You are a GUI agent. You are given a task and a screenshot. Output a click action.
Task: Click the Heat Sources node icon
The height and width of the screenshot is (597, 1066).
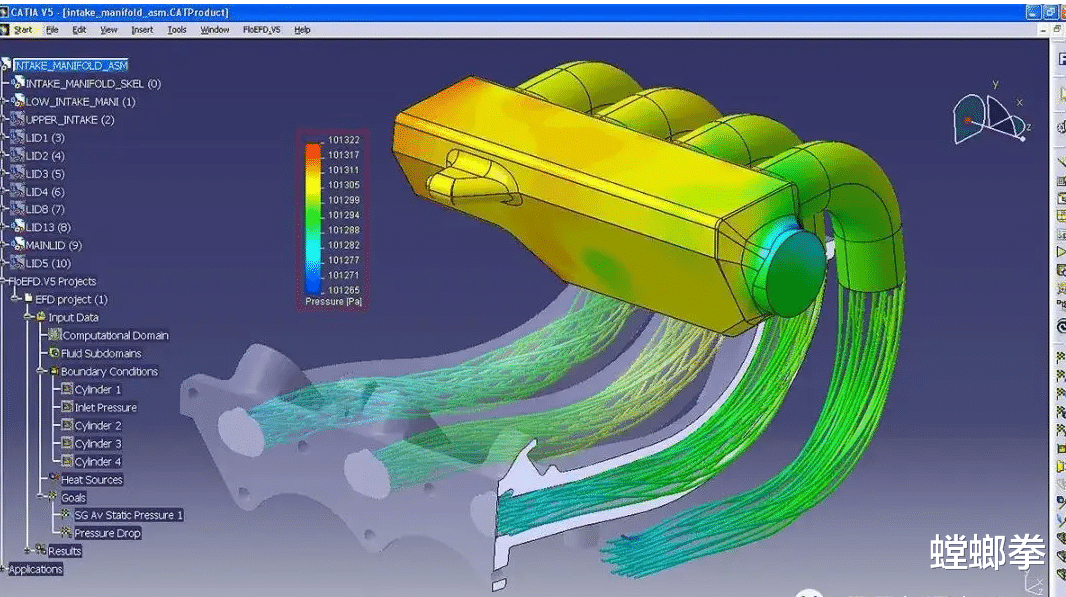[54, 478]
